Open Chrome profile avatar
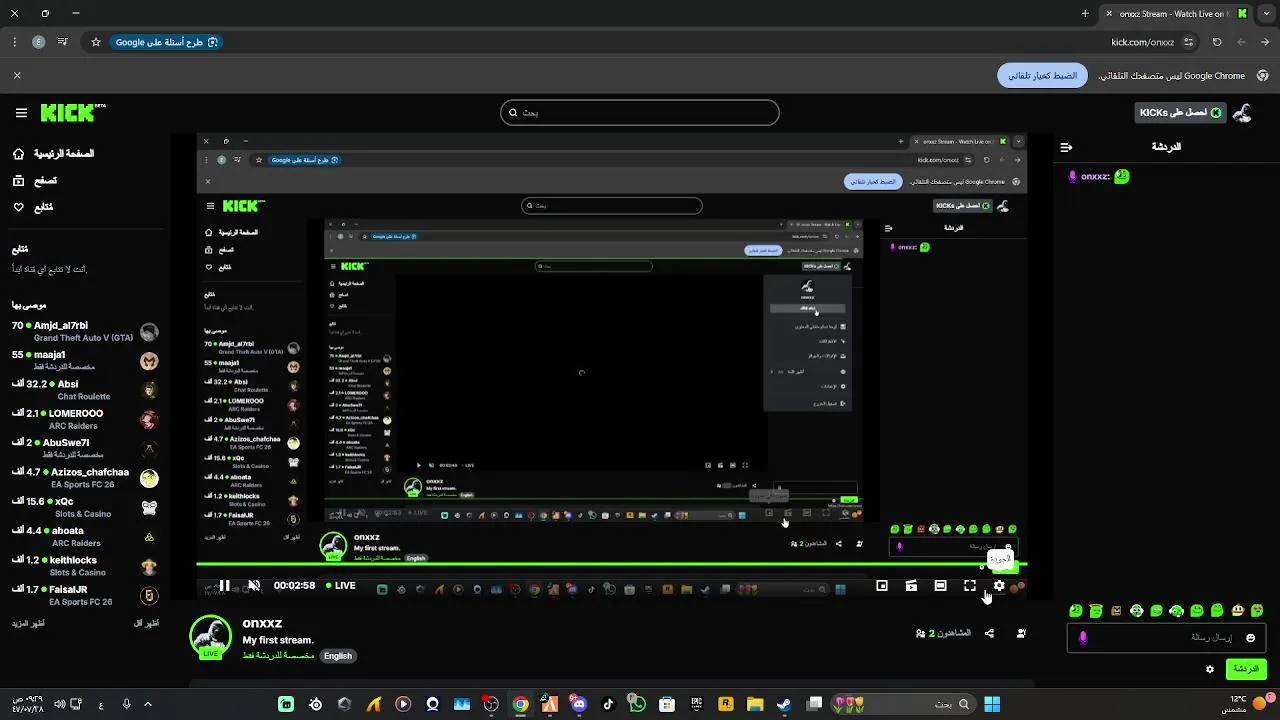Viewport: 1280px width, 720px height. (39, 42)
